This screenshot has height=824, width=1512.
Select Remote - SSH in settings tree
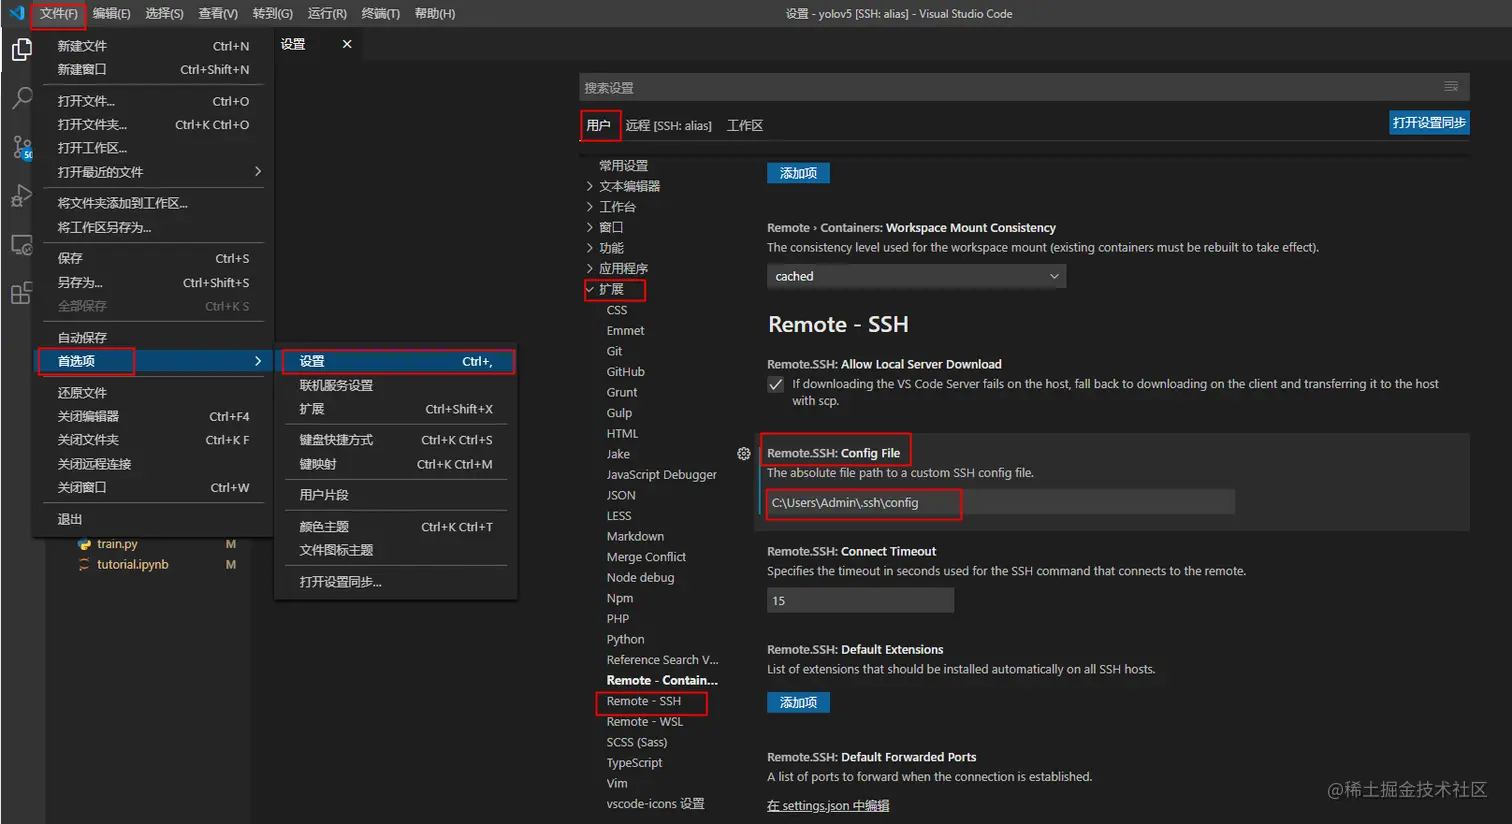click(x=643, y=701)
